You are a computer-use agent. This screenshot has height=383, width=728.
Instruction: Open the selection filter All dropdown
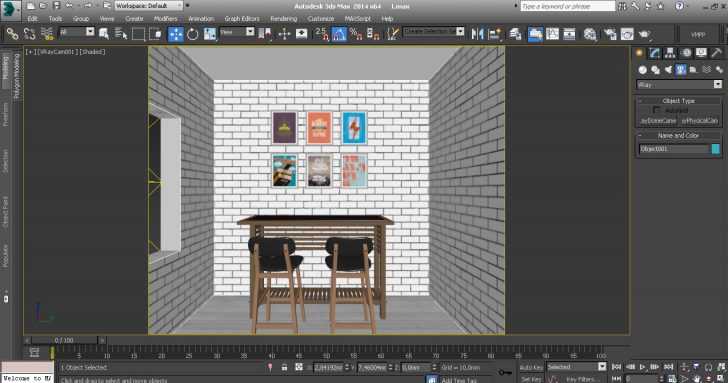[x=77, y=32]
